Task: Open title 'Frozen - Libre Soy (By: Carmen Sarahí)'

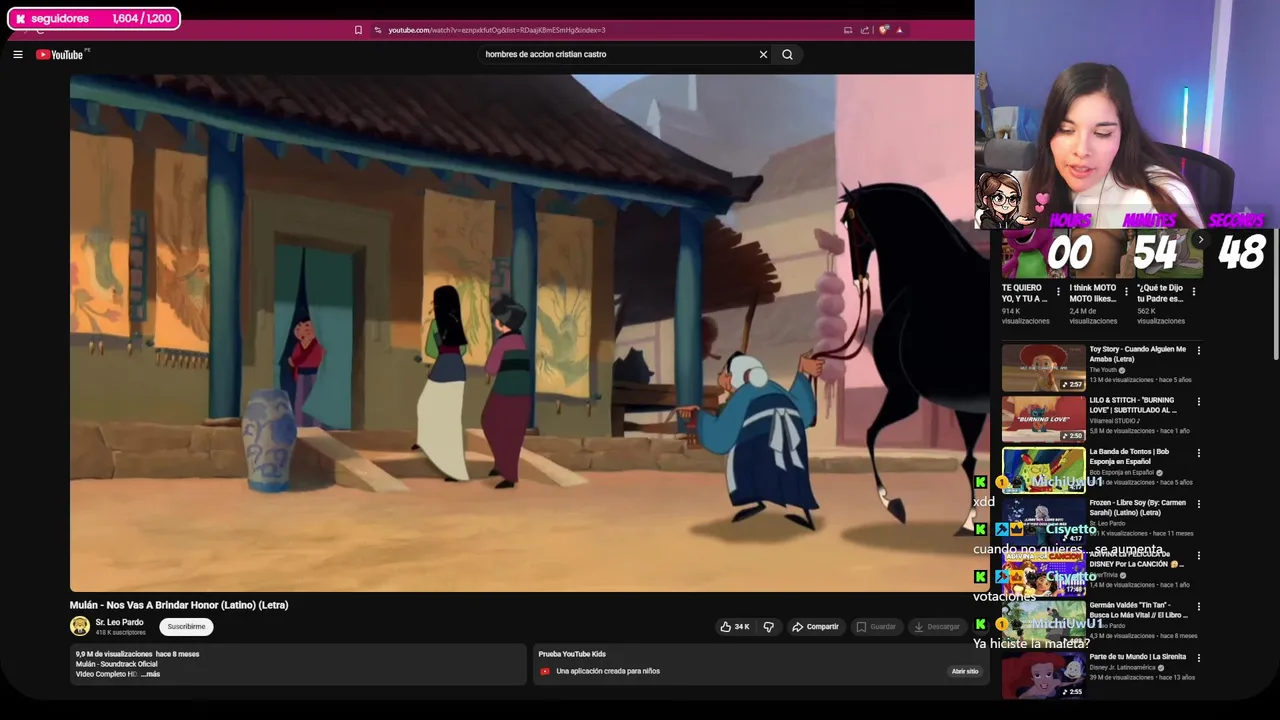Action: click(1138, 508)
